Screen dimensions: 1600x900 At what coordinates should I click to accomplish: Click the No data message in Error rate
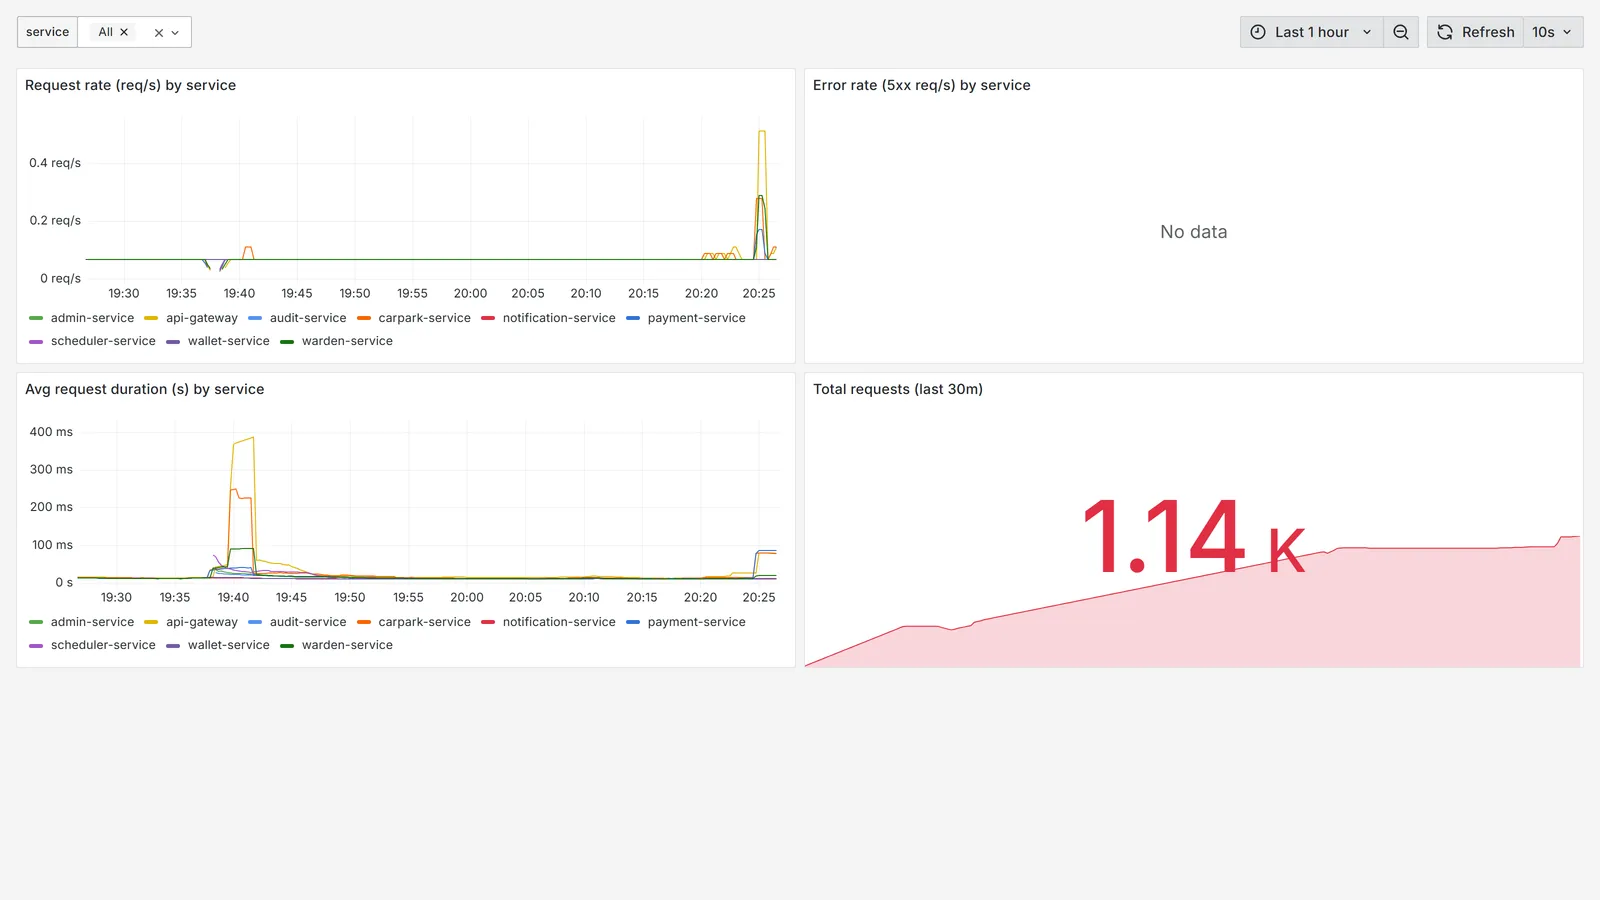tap(1193, 232)
